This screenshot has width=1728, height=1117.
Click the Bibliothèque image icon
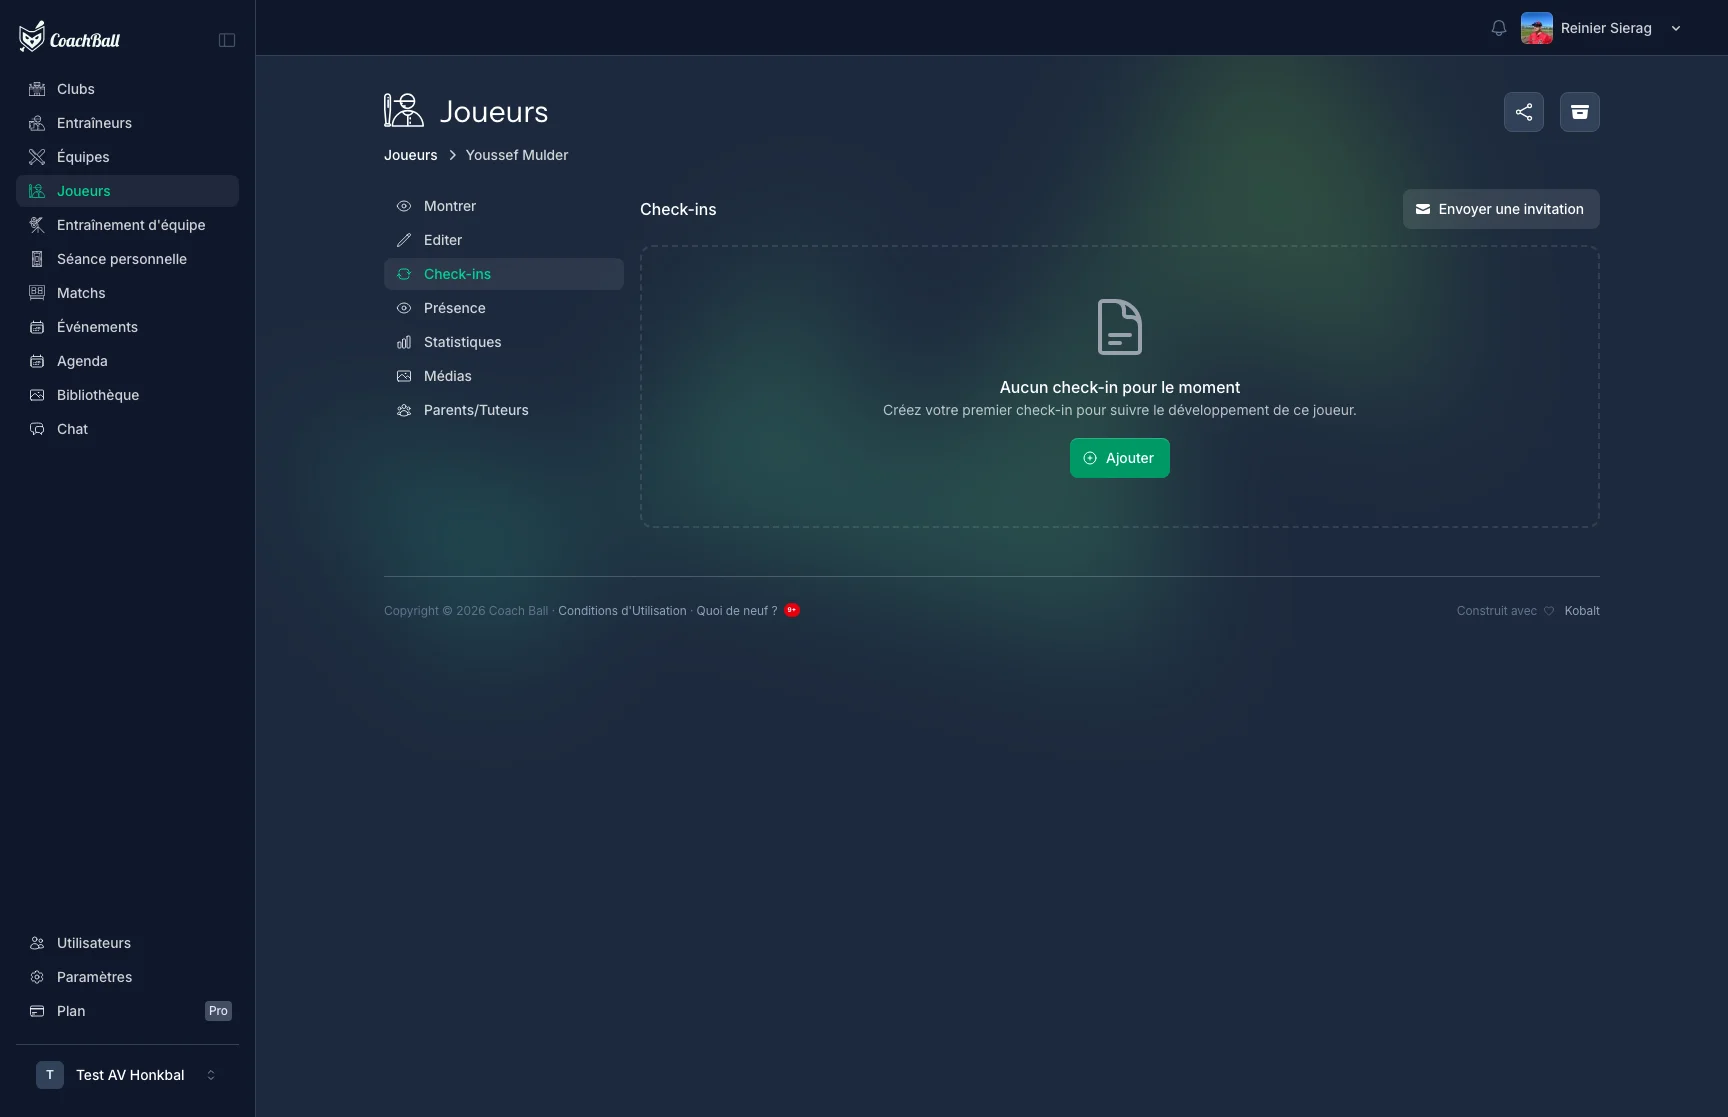[37, 395]
